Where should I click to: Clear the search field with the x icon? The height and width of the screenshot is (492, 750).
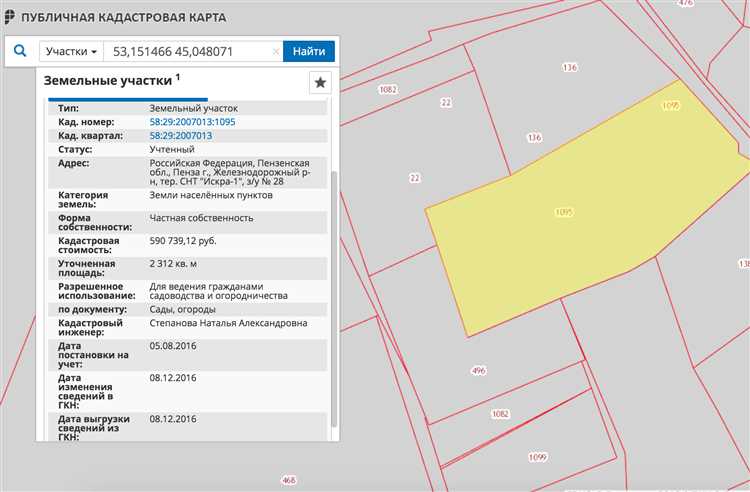tap(276, 52)
